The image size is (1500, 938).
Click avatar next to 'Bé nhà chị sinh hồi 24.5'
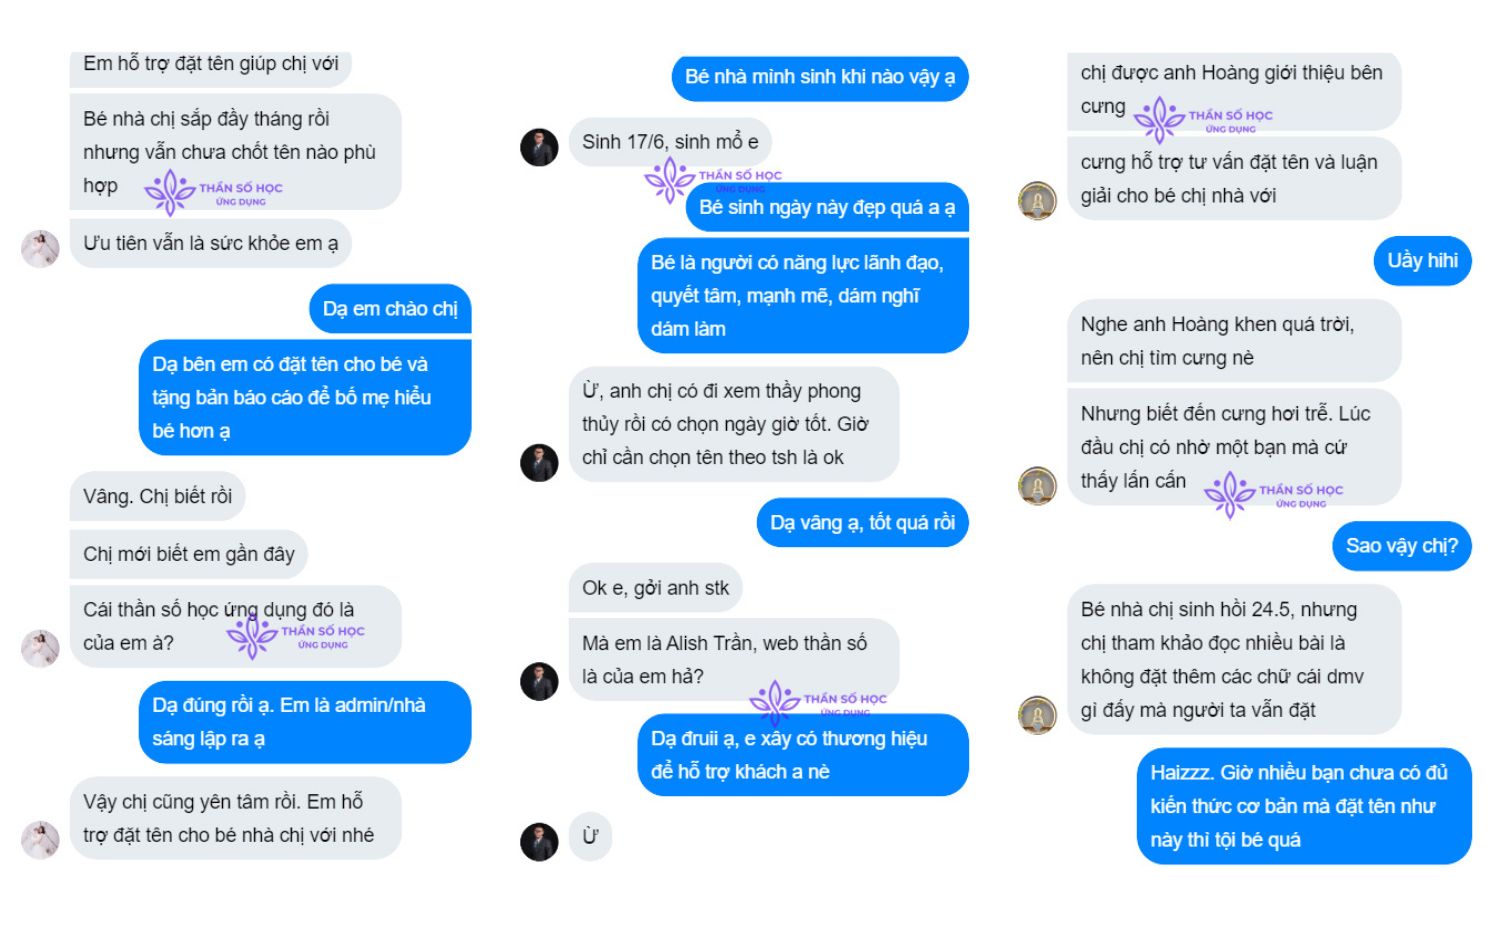(x=1037, y=714)
